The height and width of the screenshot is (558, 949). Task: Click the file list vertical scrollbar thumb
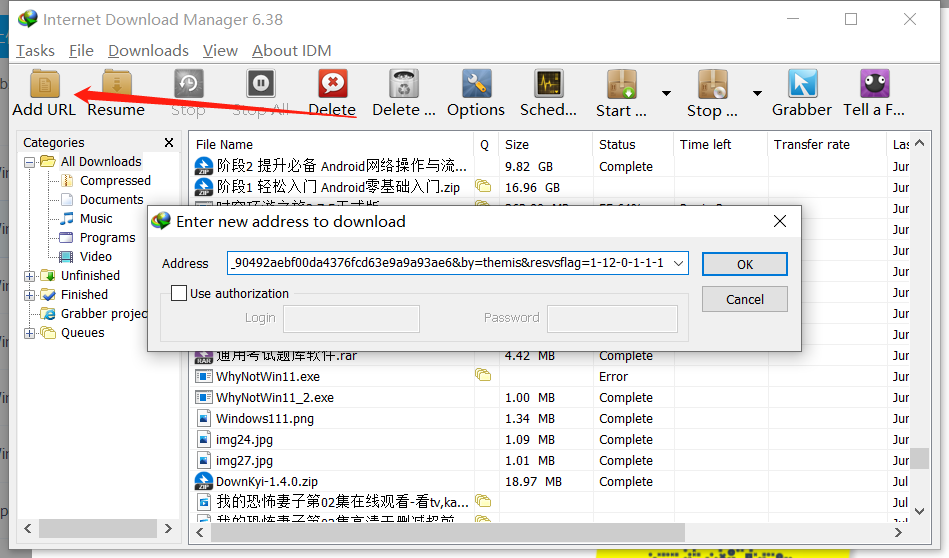919,457
